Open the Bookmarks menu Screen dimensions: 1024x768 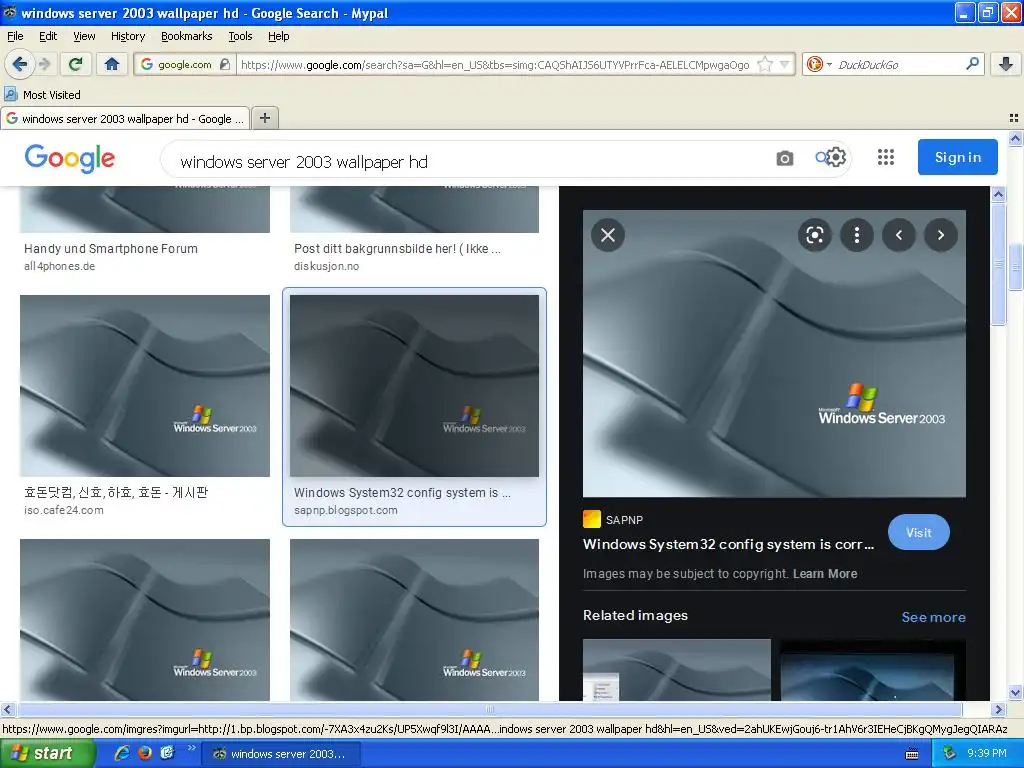click(x=186, y=36)
